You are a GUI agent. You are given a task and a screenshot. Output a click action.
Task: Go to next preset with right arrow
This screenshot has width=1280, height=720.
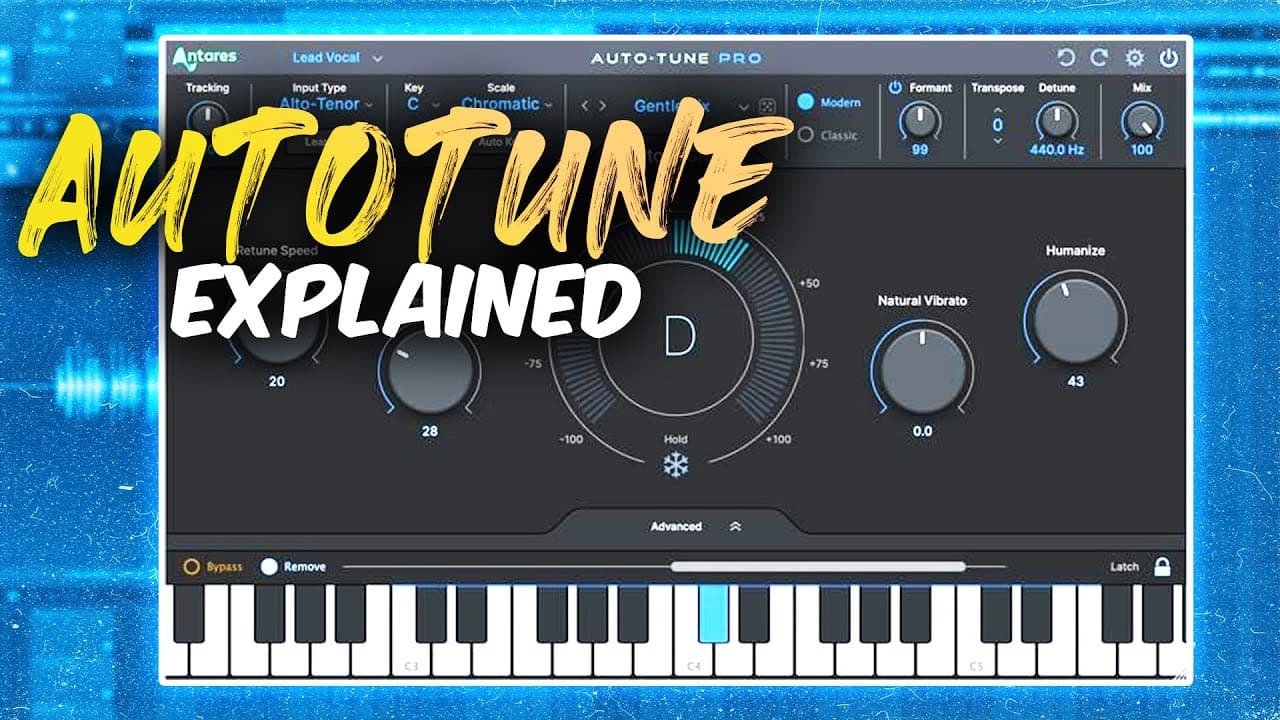coord(602,106)
